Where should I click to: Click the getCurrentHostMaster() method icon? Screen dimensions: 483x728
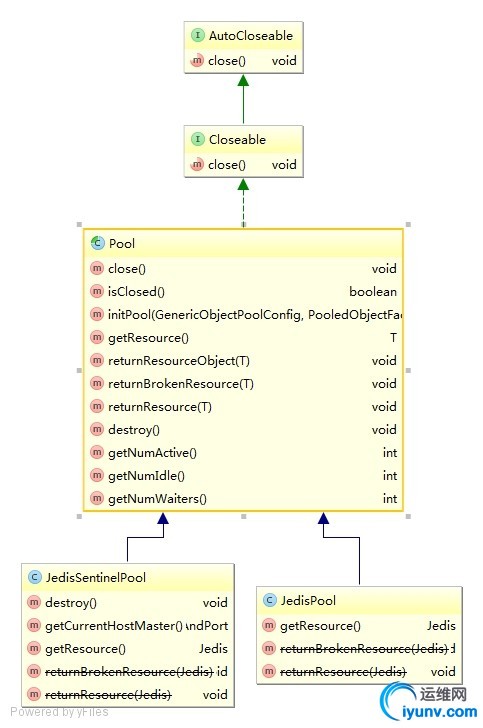pos(34,625)
